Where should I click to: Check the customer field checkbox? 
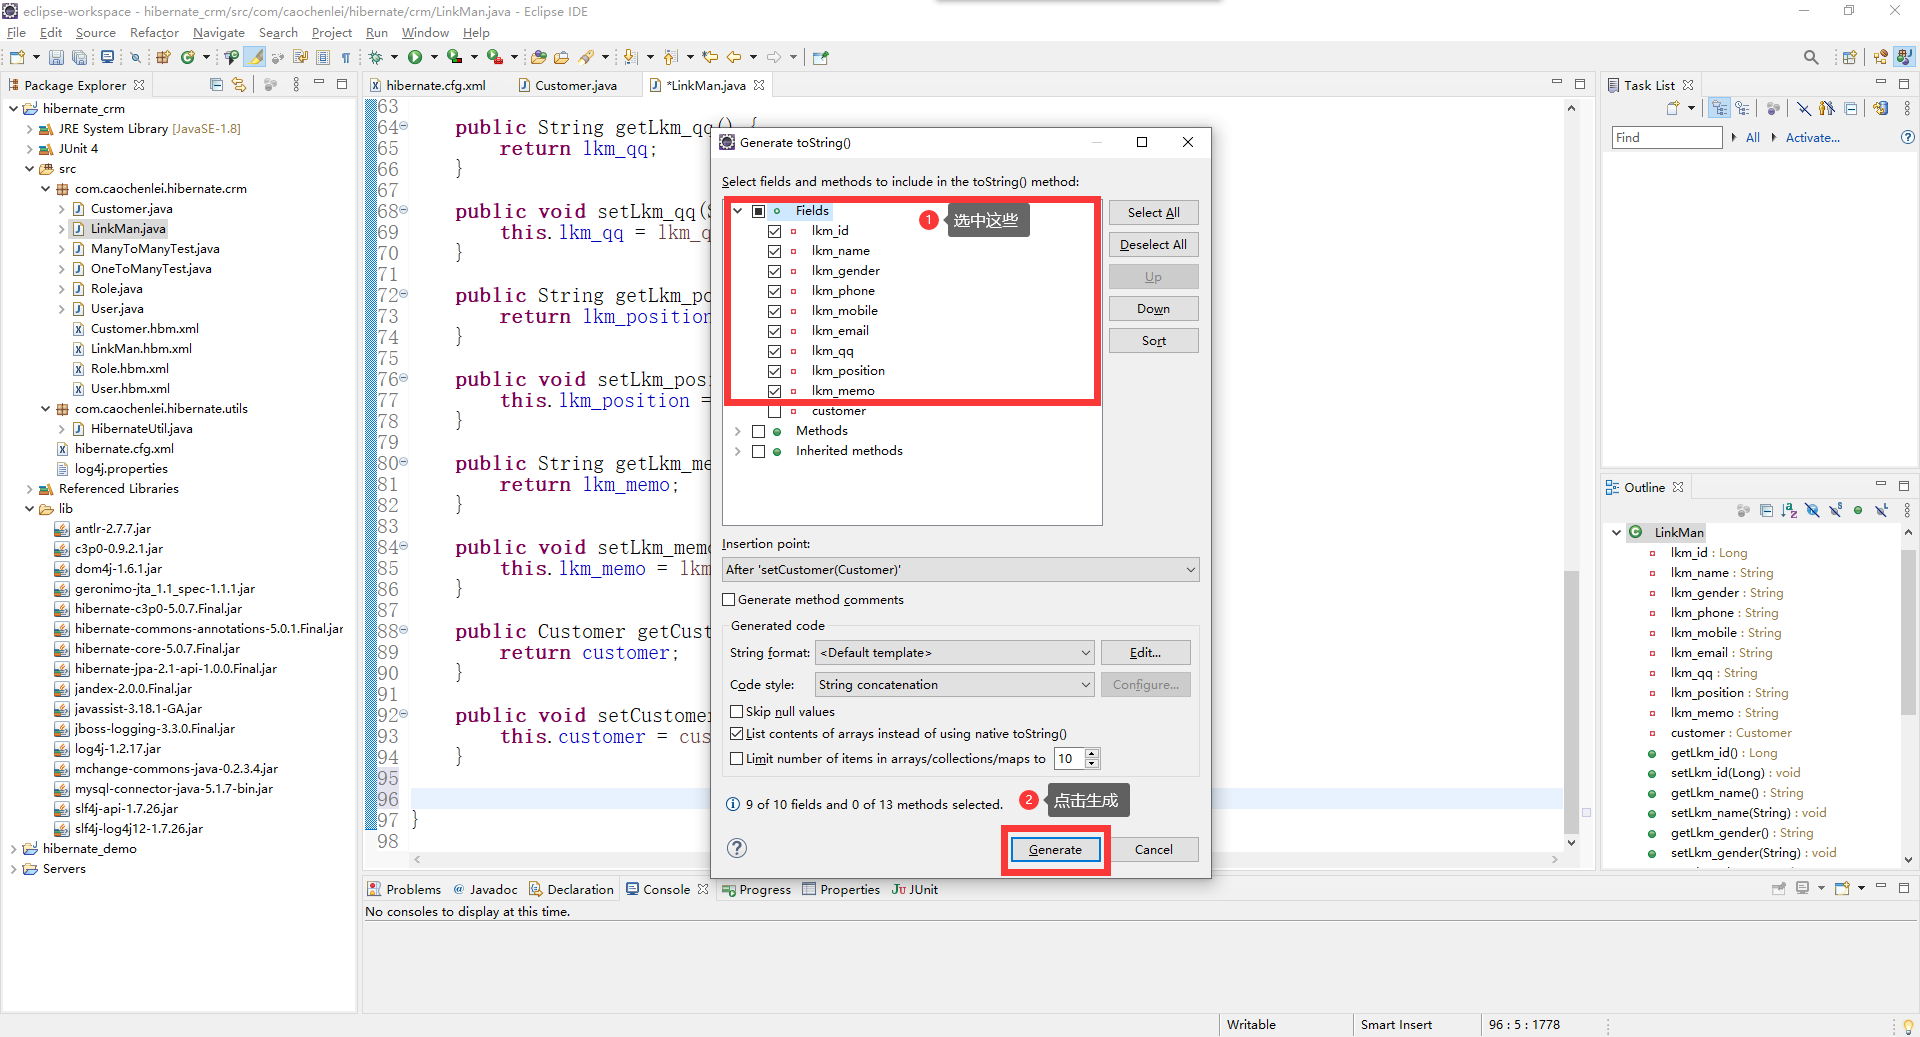click(x=775, y=411)
